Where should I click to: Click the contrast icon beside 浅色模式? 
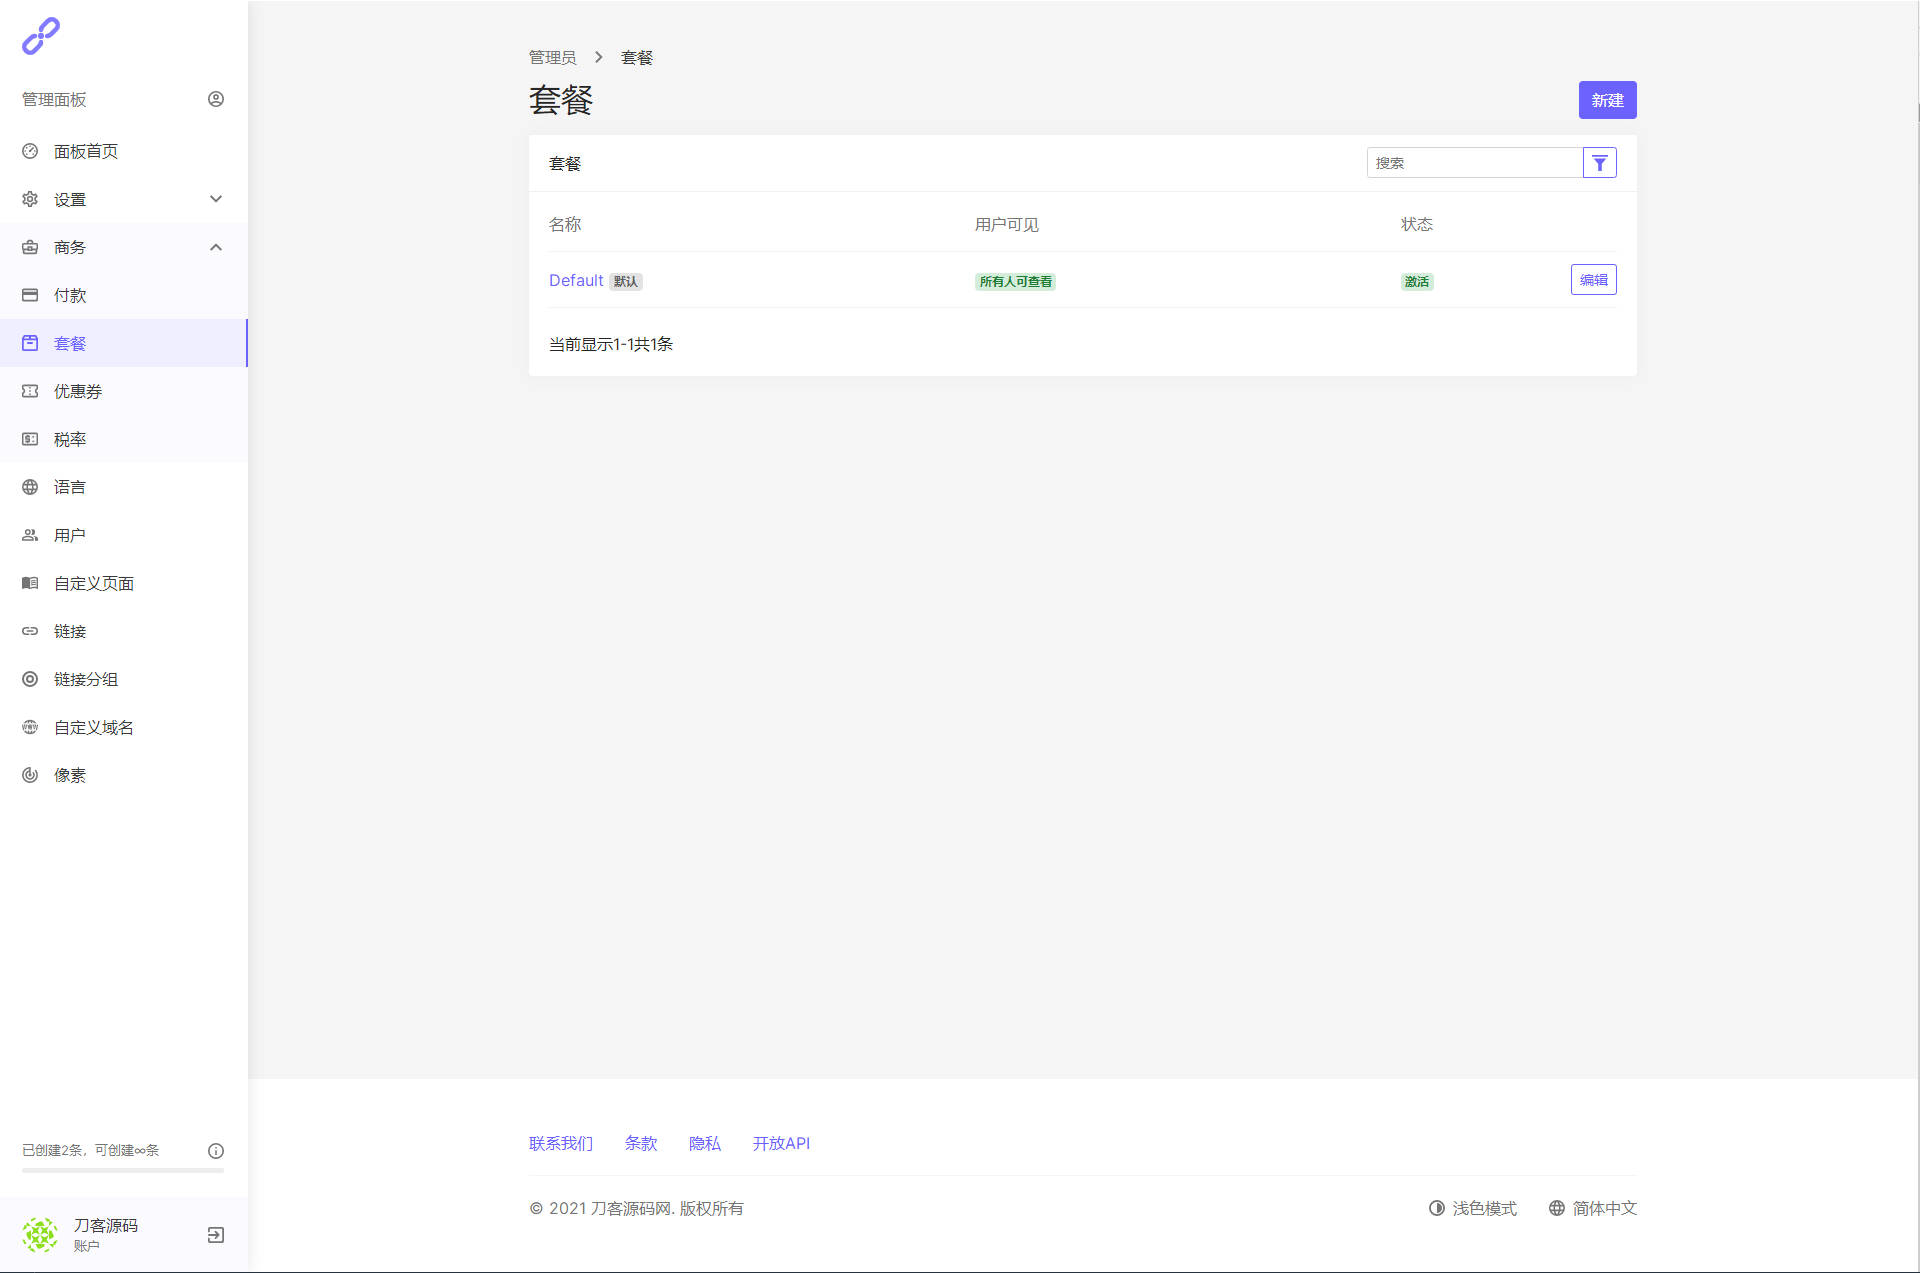pyautogui.click(x=1437, y=1208)
